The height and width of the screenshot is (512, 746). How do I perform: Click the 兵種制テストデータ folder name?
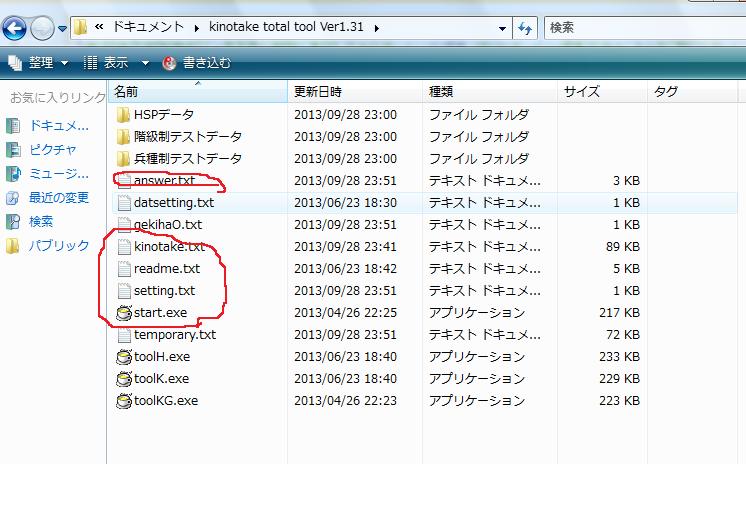click(x=187, y=158)
